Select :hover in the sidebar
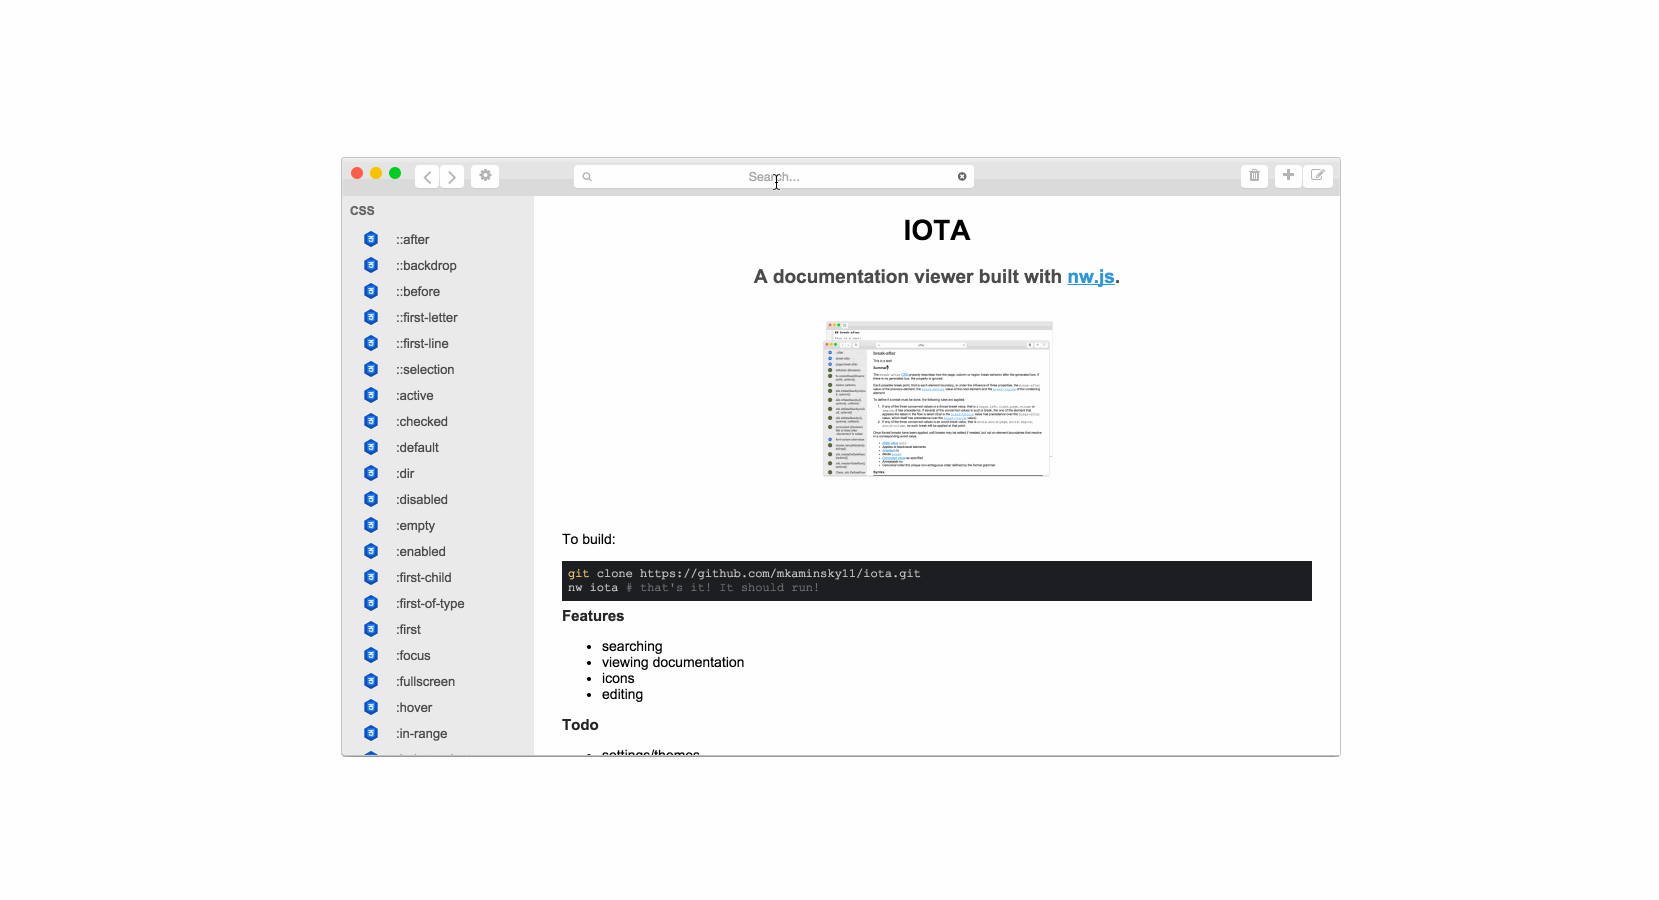This screenshot has height=900, width=1659. (414, 708)
